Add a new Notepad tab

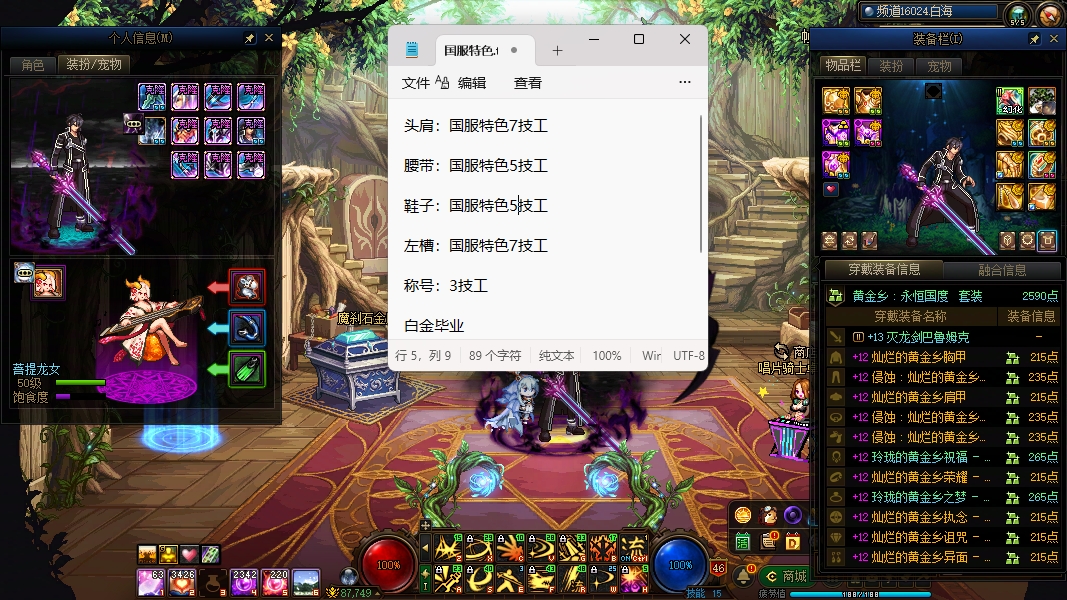pyautogui.click(x=558, y=50)
